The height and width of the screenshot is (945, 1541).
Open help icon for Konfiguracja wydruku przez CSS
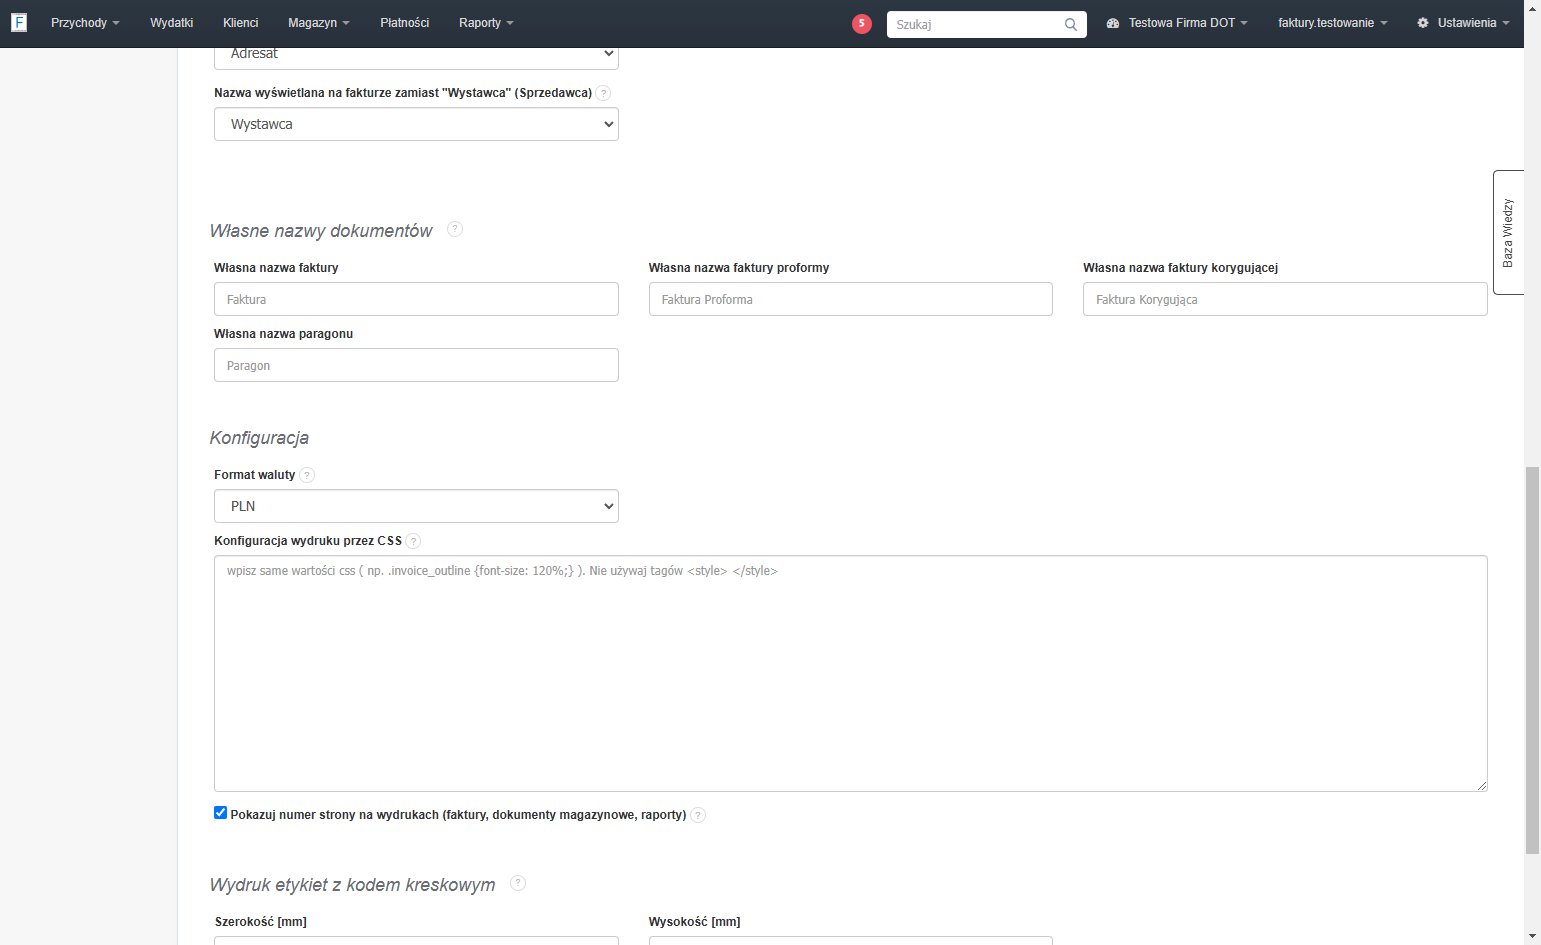coord(414,541)
